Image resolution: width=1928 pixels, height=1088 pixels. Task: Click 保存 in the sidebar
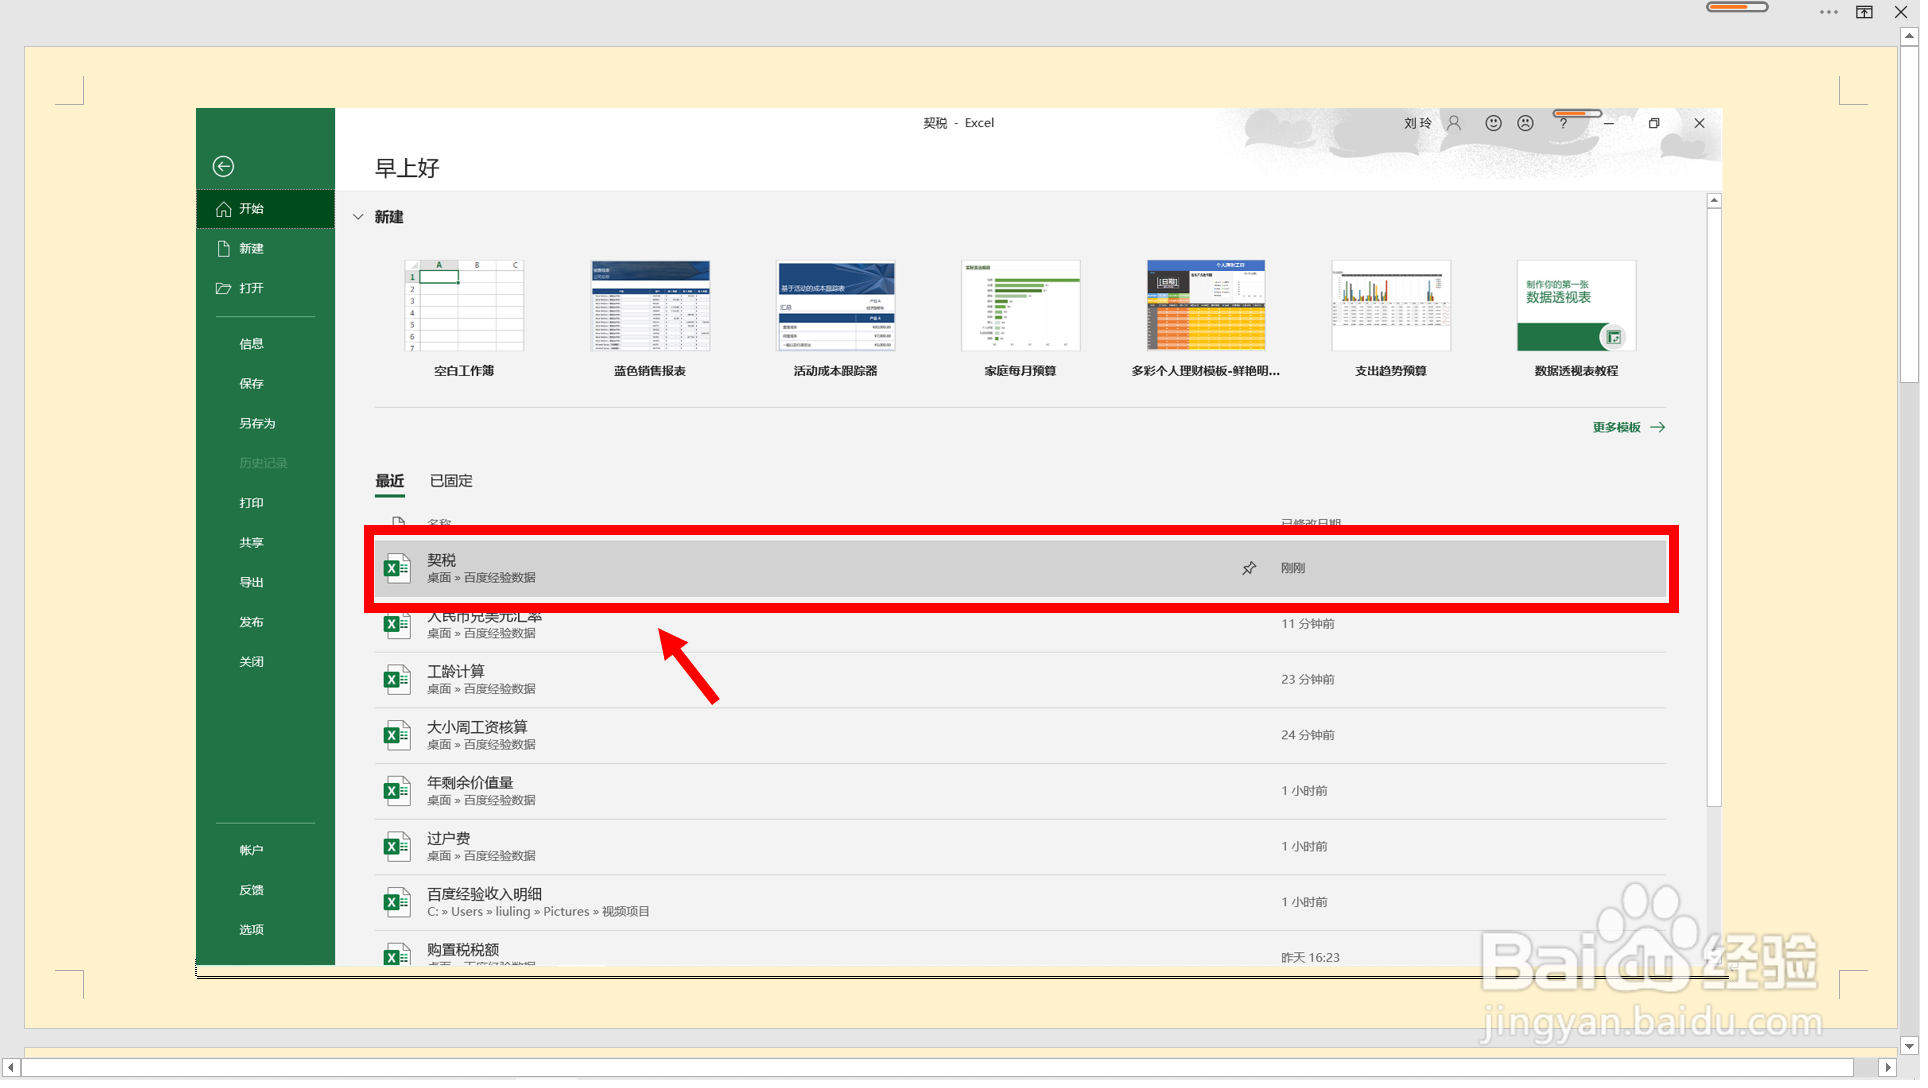click(266, 385)
